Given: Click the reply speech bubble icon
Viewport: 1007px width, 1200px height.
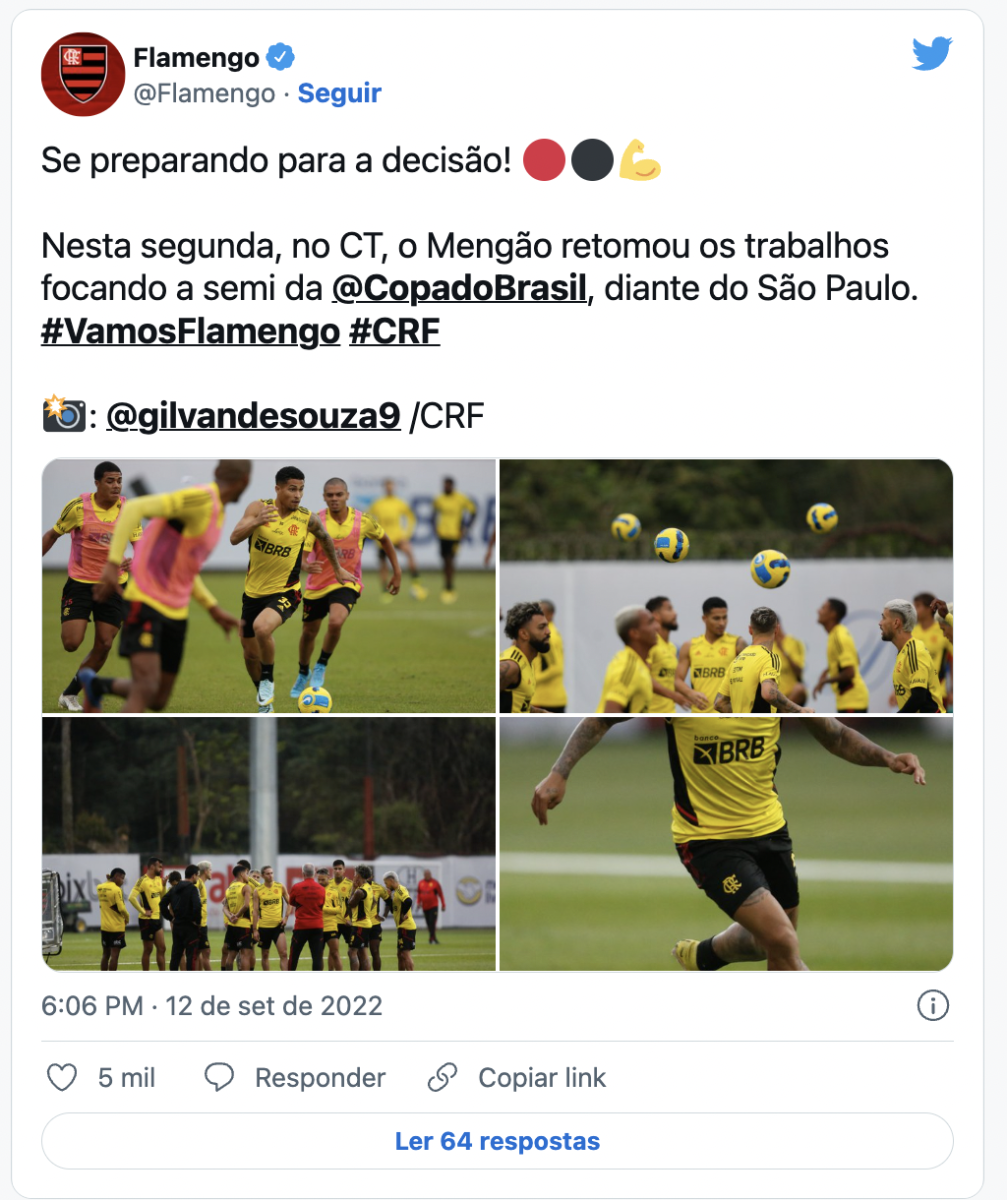Looking at the screenshot, I should click(219, 1077).
